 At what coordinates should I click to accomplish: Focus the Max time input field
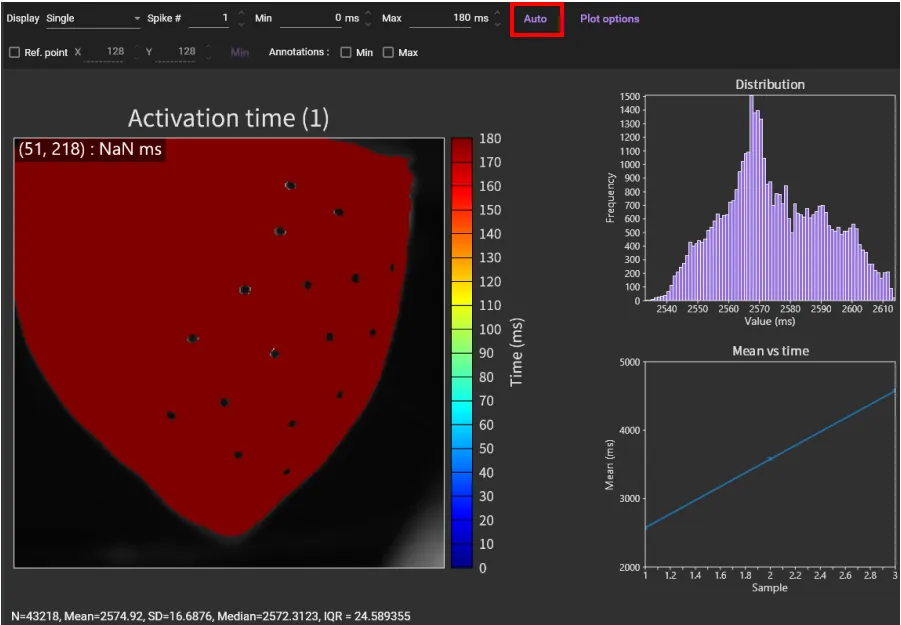pos(447,19)
